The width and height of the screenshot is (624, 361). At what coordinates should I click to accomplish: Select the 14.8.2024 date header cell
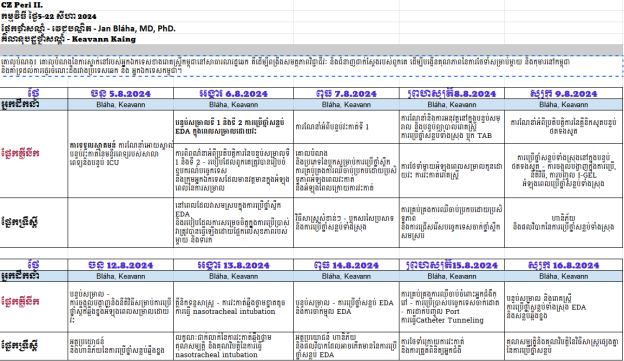(346, 265)
